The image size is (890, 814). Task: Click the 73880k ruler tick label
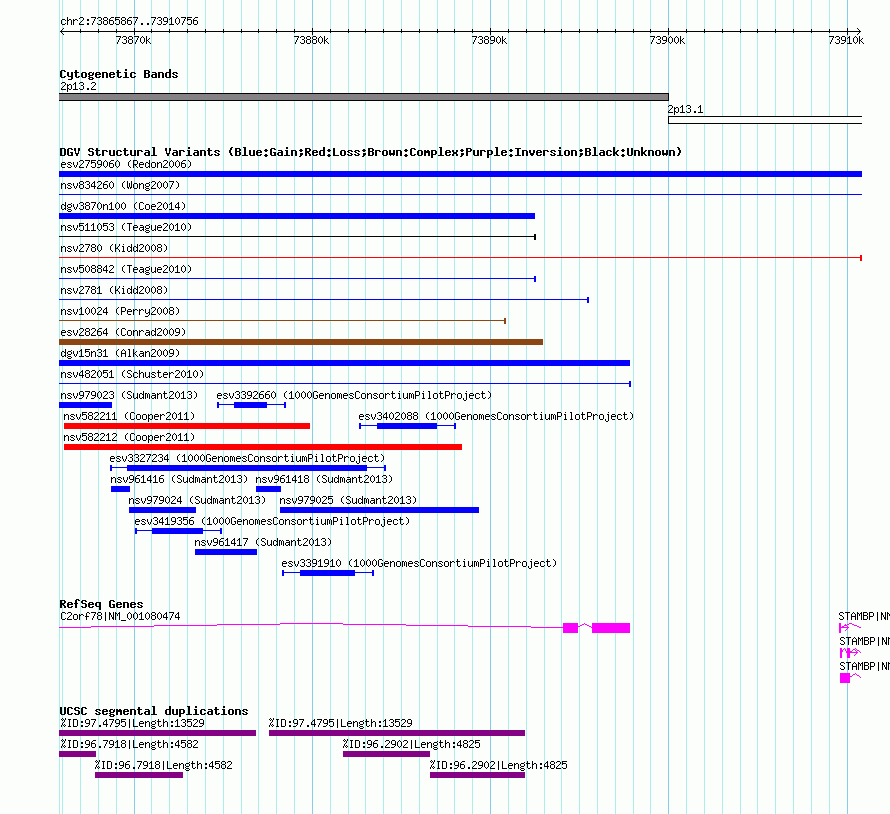pos(311,40)
